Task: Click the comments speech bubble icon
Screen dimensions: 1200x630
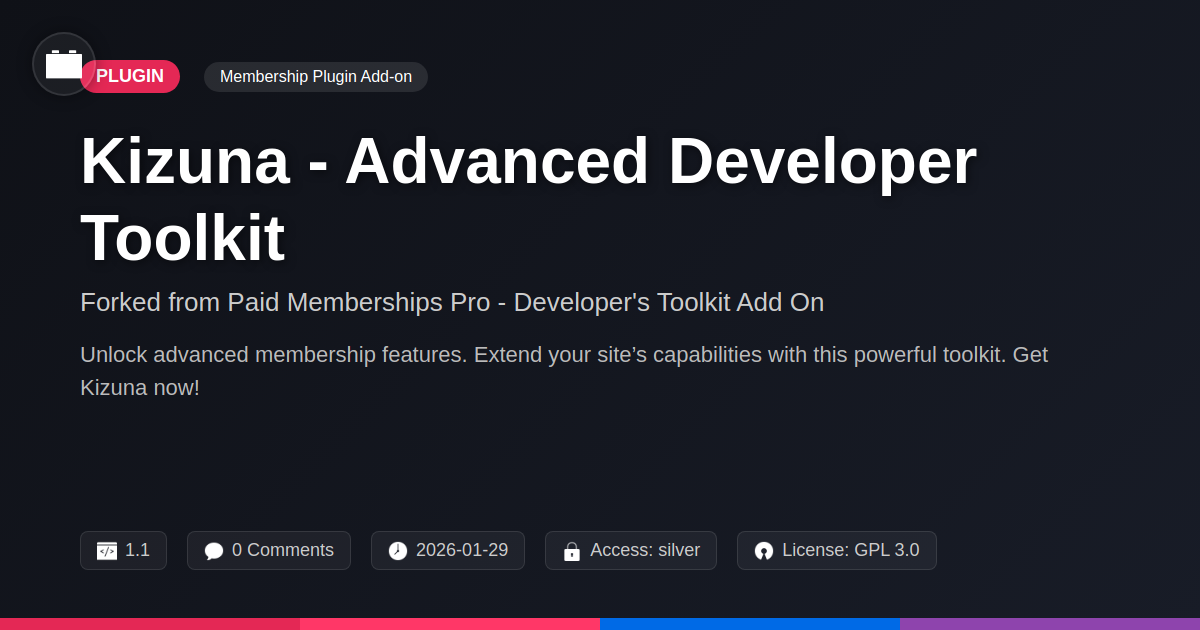Action: point(214,551)
